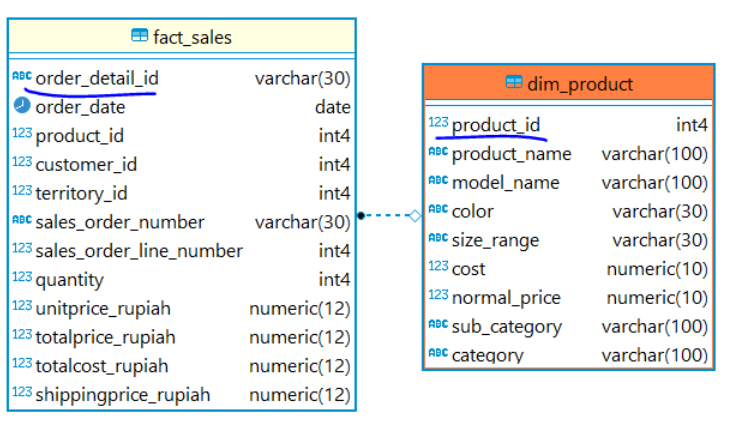
Task: Click the 123 icon beside dim_product product_id
Action: [x=438, y=123]
